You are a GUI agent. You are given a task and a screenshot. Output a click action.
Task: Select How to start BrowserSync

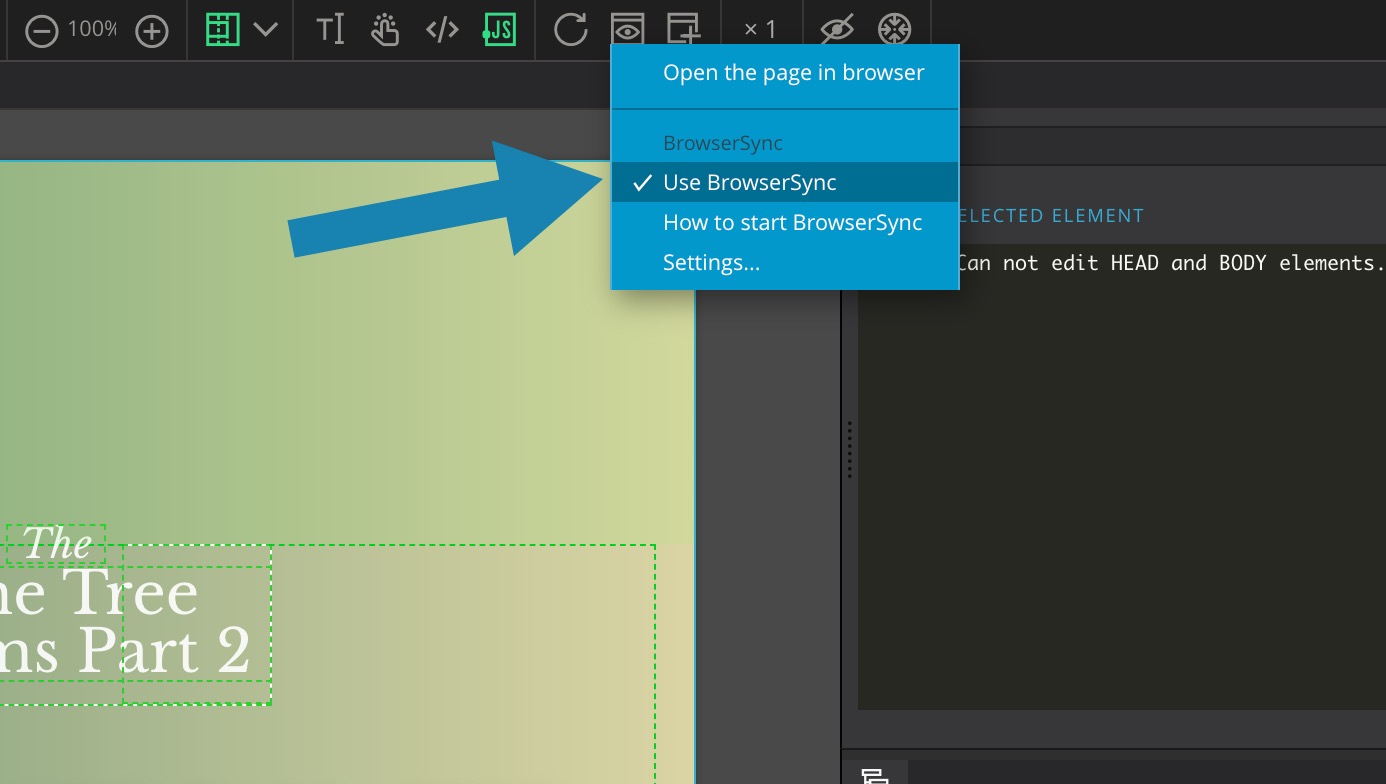click(785, 222)
